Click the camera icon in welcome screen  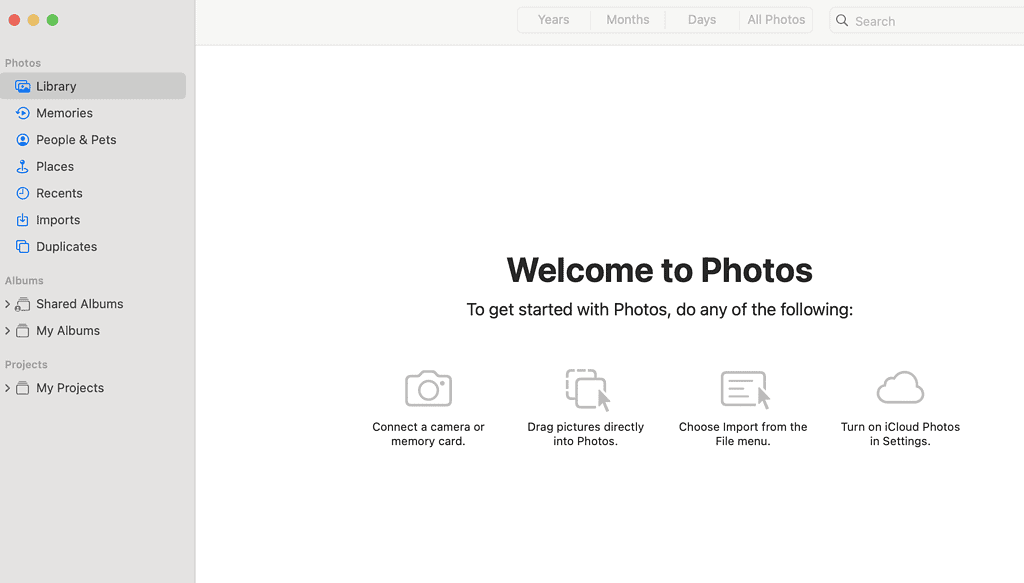[428, 388]
